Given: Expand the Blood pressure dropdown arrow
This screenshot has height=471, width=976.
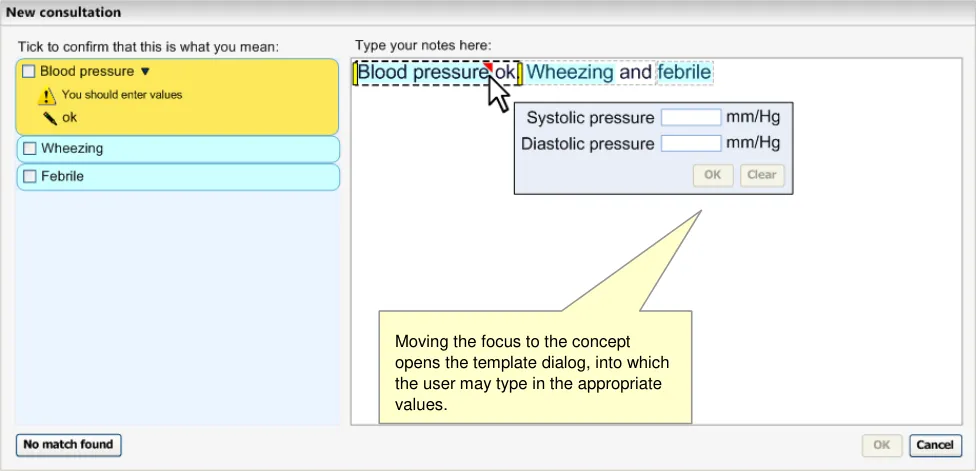Looking at the screenshot, I should 145,72.
